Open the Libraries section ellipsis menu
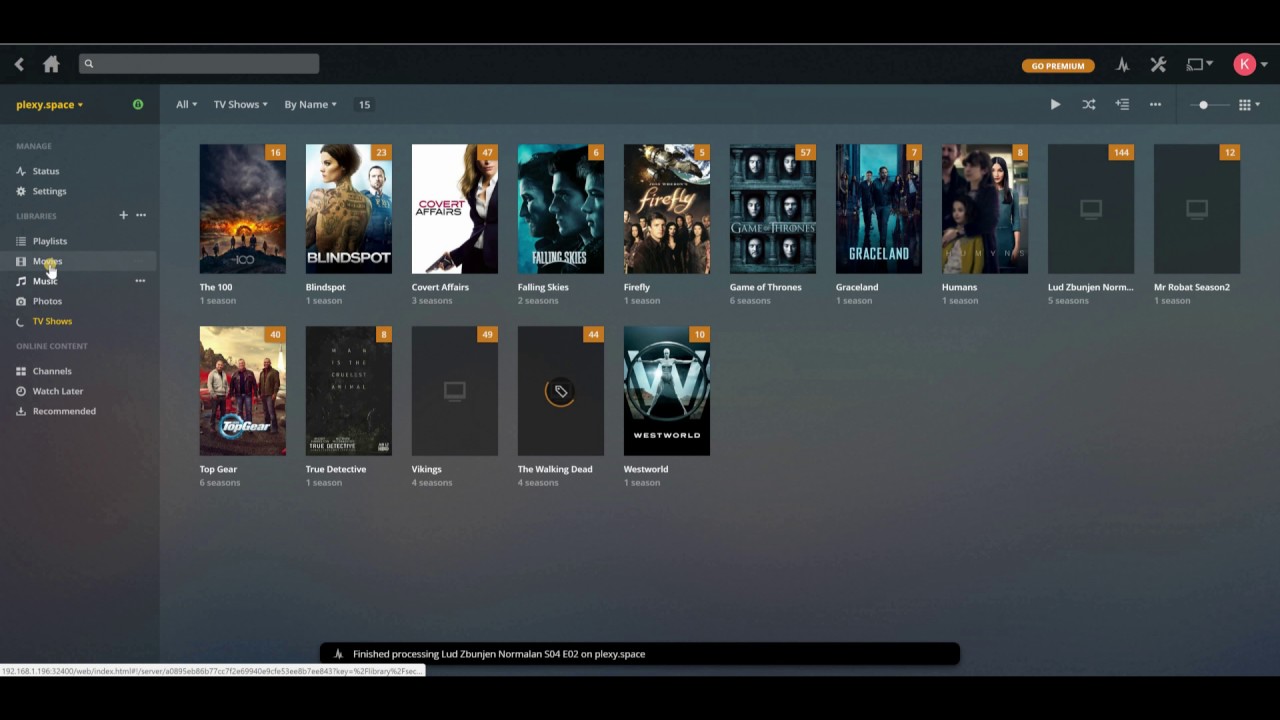 coord(141,215)
